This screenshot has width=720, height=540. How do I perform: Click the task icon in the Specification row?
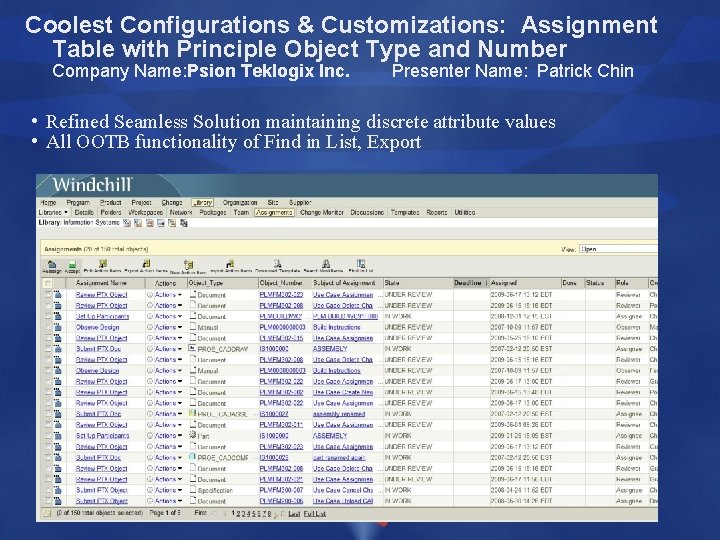point(57,490)
